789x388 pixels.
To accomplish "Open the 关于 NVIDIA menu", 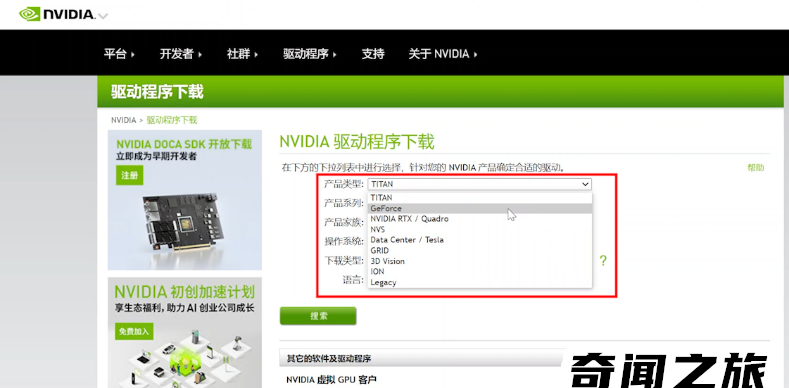I will click(x=443, y=54).
